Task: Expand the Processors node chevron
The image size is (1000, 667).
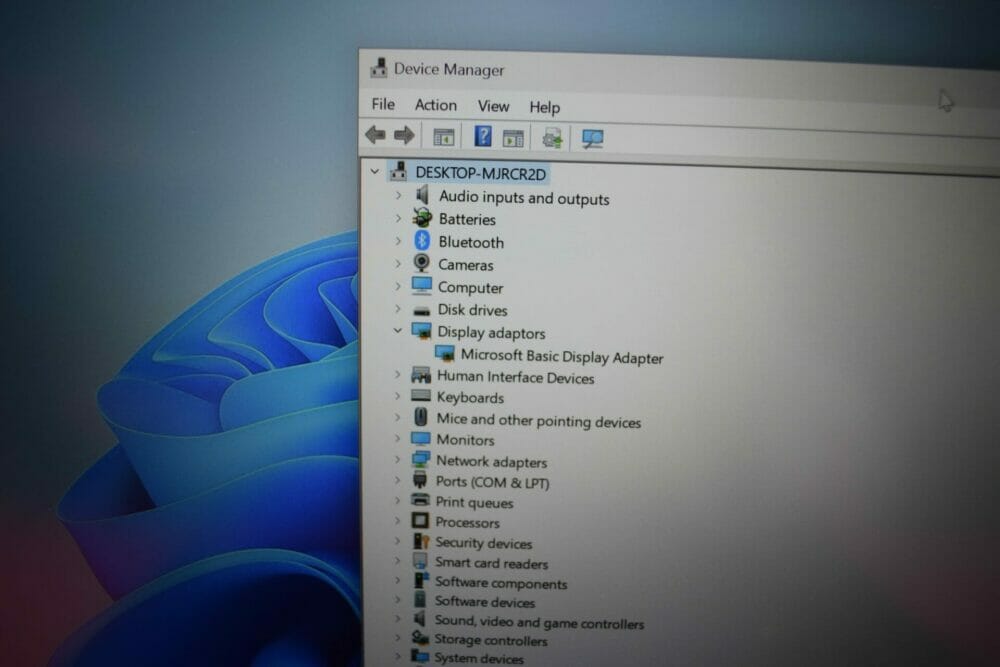Action: tap(398, 521)
